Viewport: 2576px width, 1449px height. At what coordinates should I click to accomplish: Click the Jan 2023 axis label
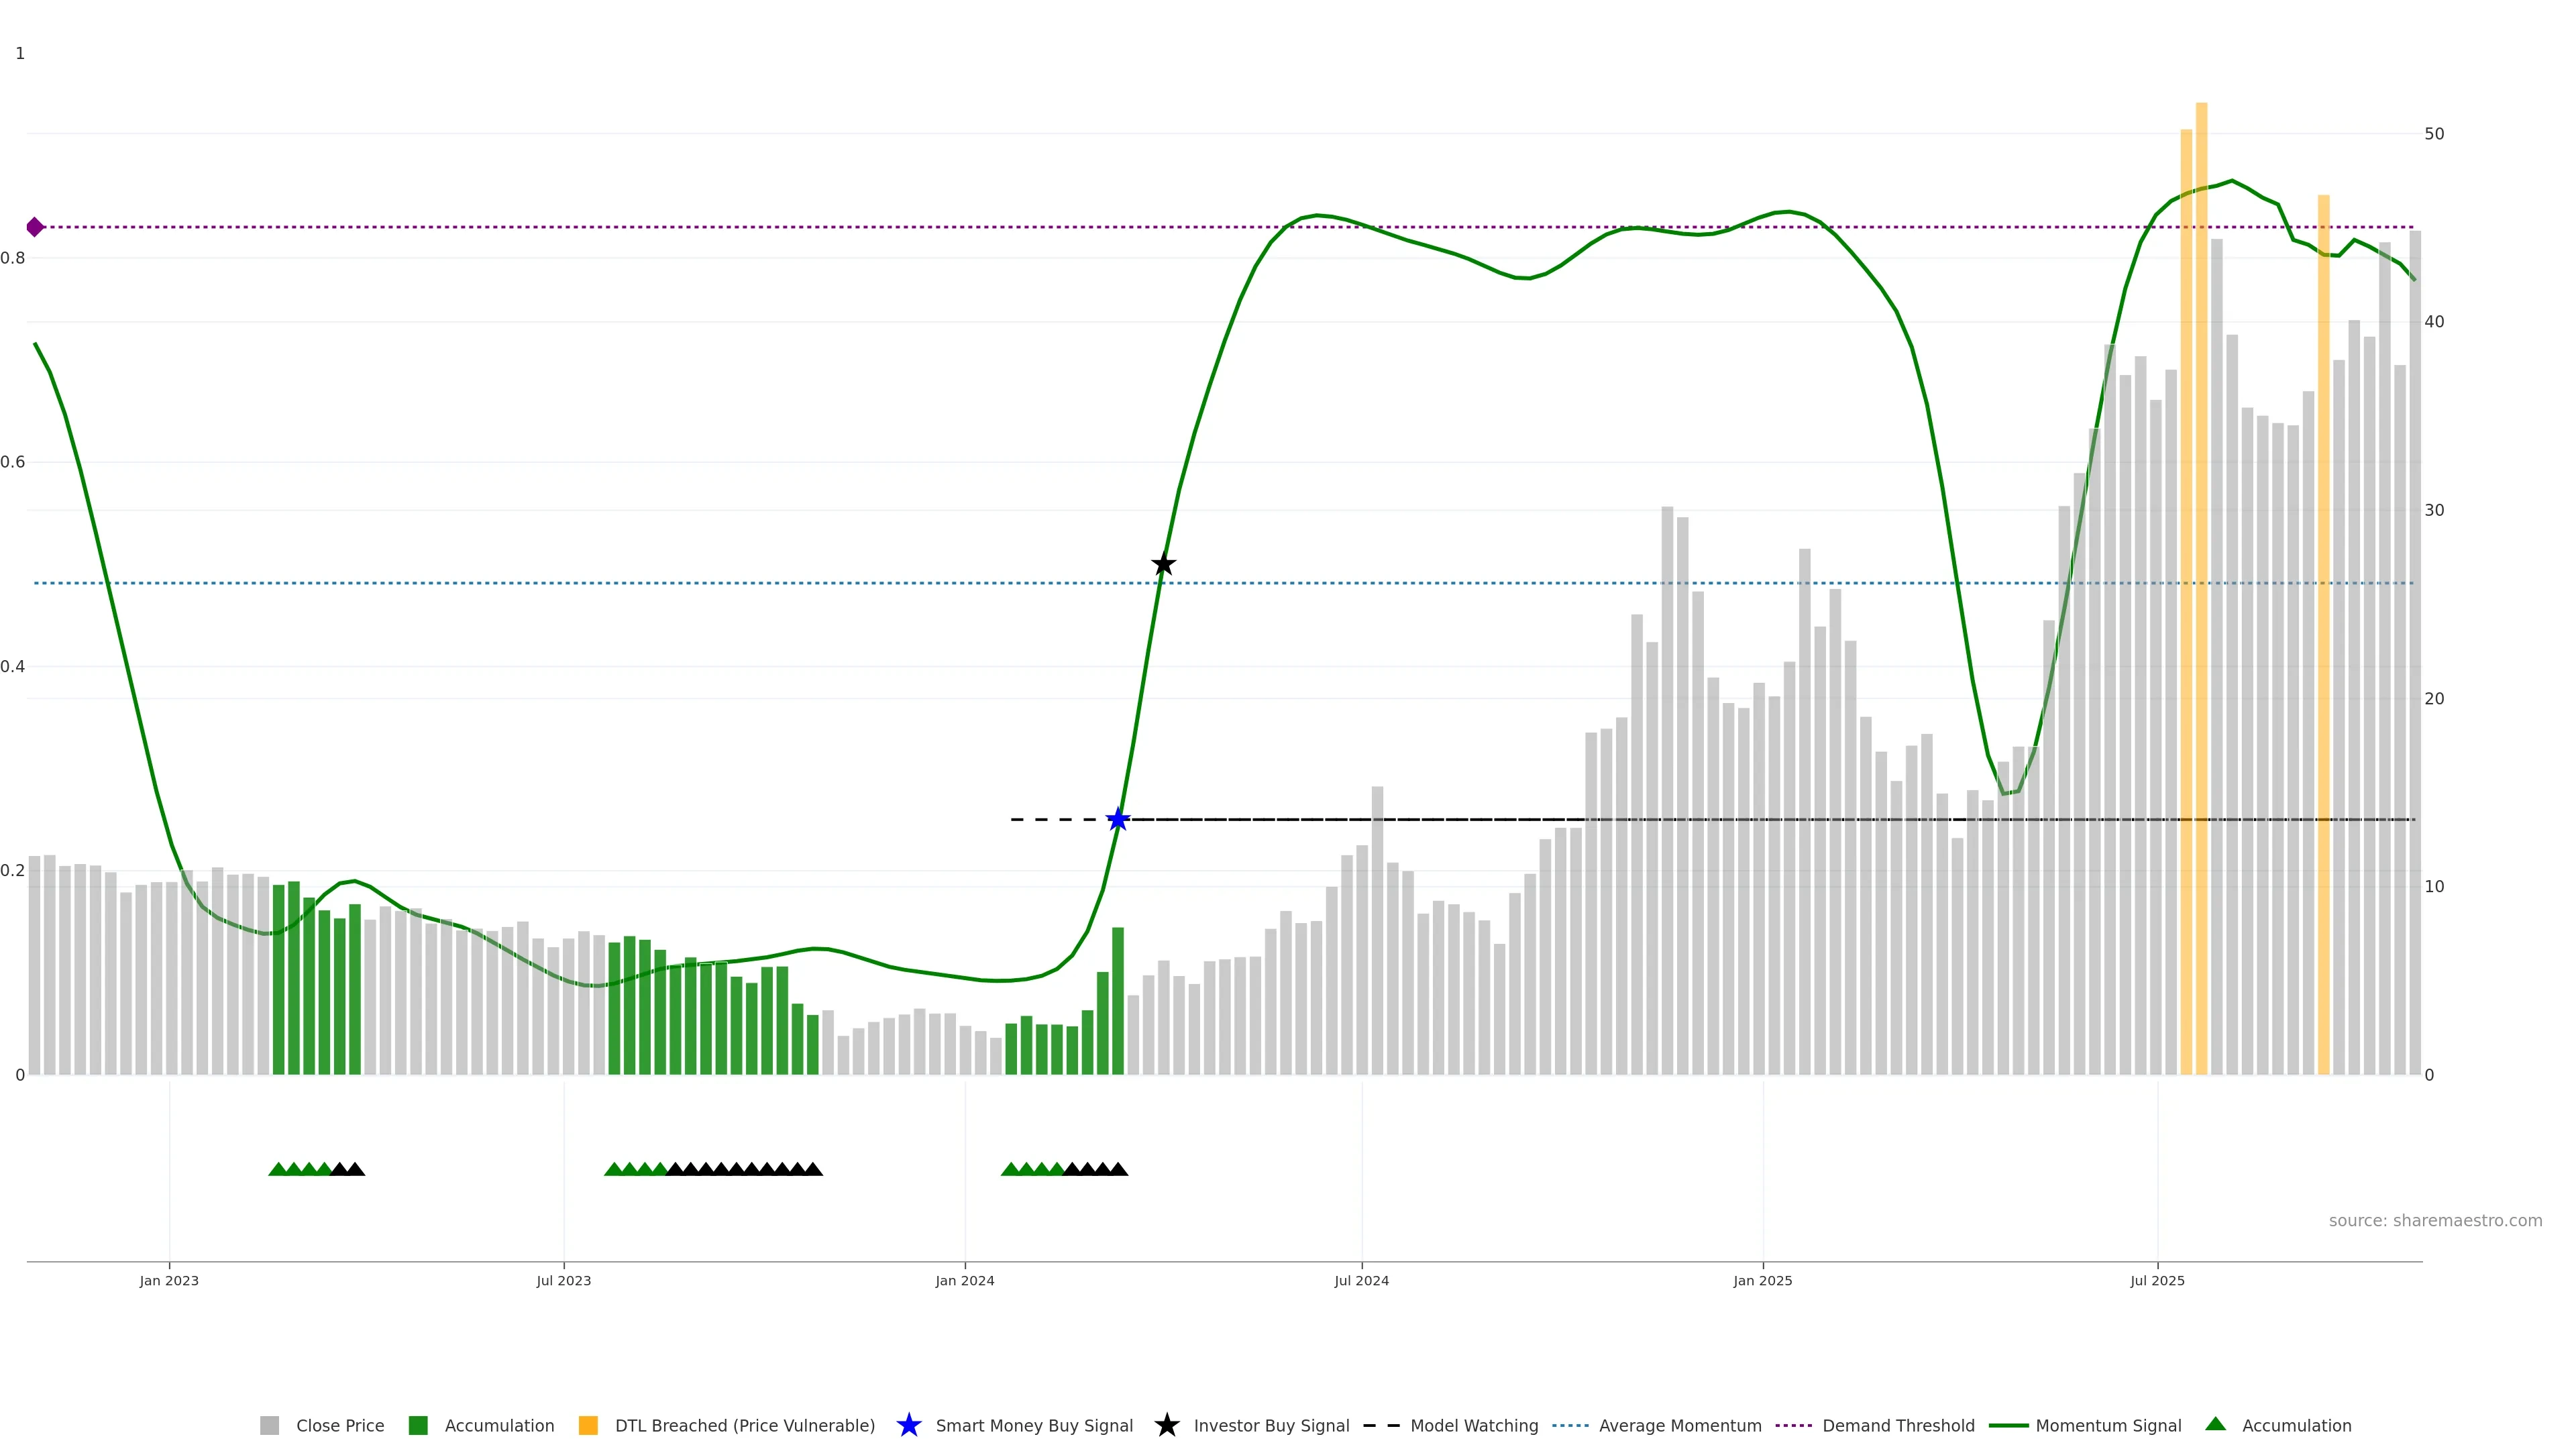(169, 1280)
